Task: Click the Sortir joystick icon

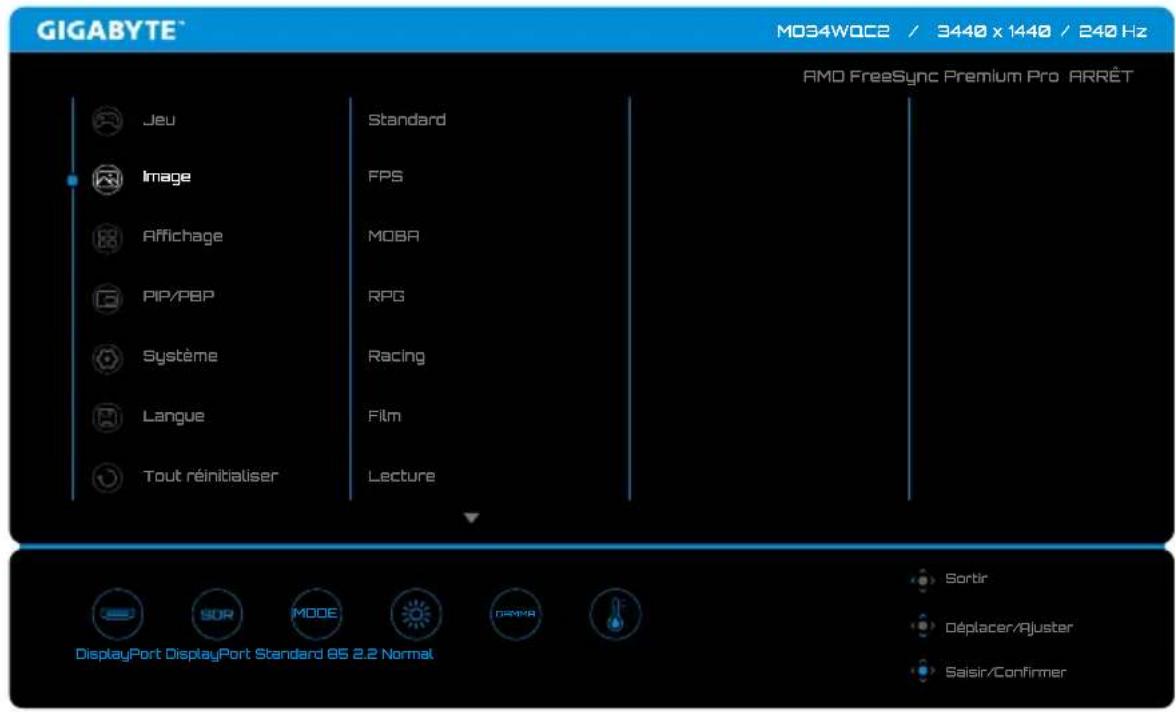Action: coord(922,580)
